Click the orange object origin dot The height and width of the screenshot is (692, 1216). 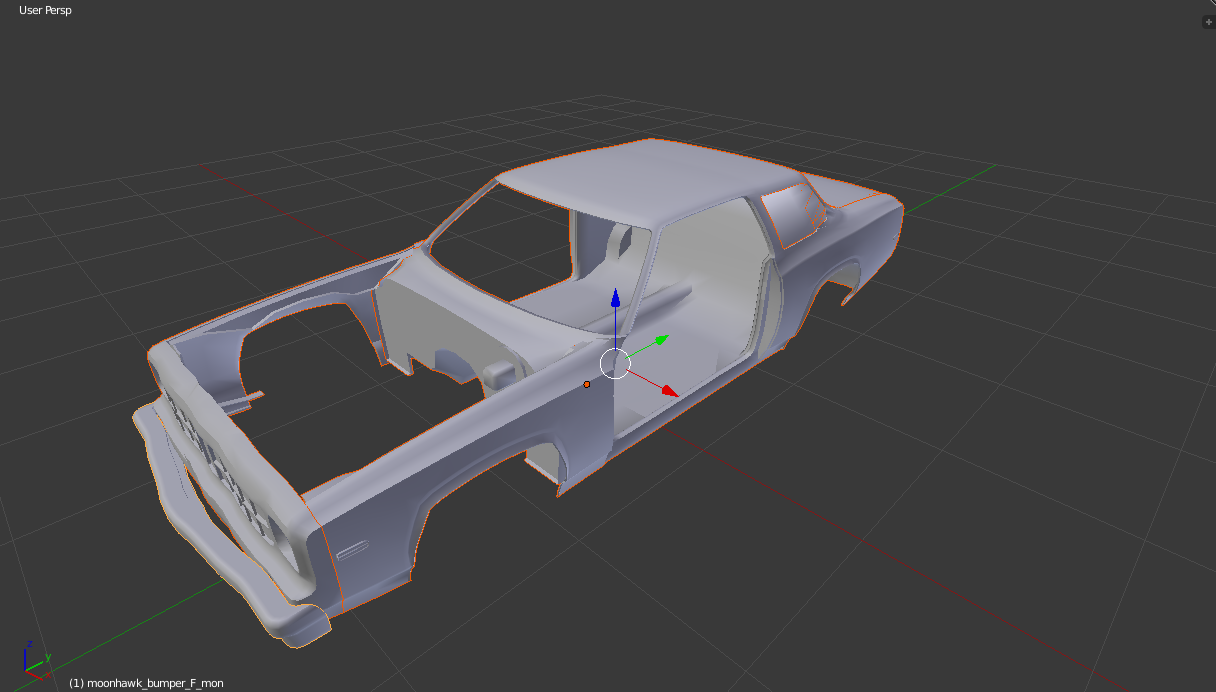pos(587,384)
